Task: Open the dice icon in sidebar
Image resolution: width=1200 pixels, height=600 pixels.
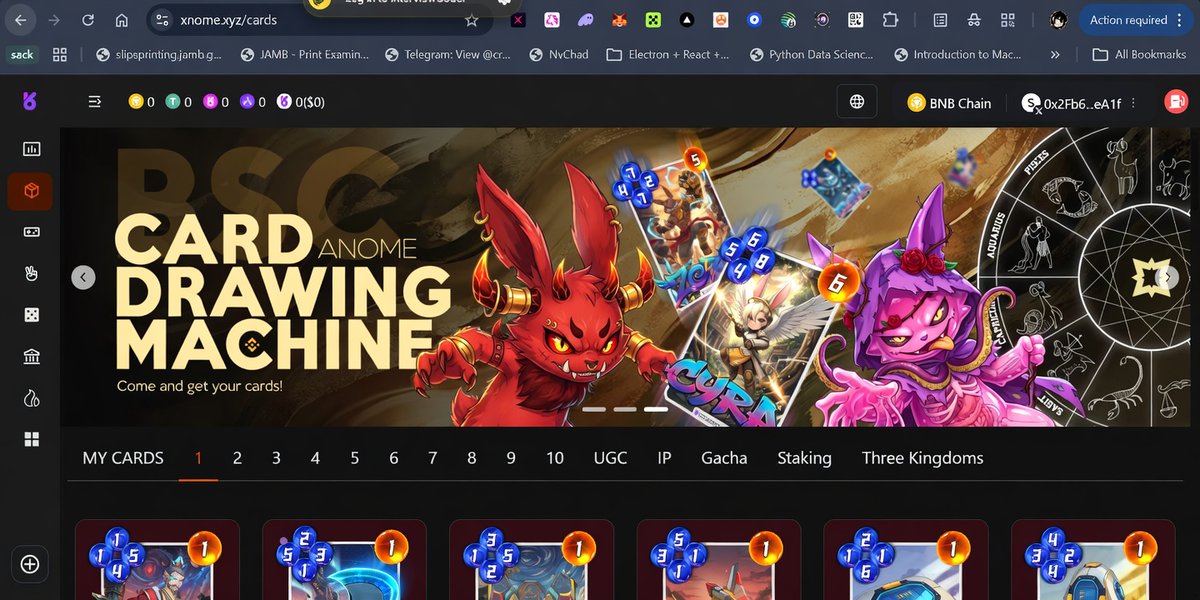Action: coord(31,315)
